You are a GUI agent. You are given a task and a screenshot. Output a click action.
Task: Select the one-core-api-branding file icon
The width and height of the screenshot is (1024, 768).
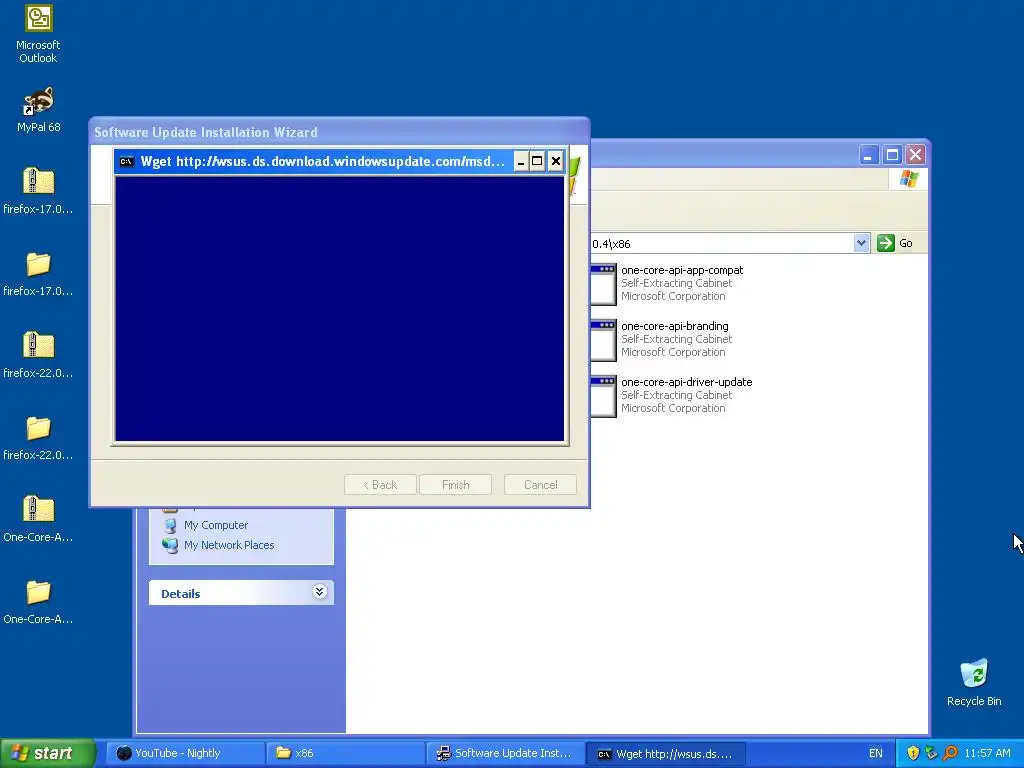coord(603,340)
